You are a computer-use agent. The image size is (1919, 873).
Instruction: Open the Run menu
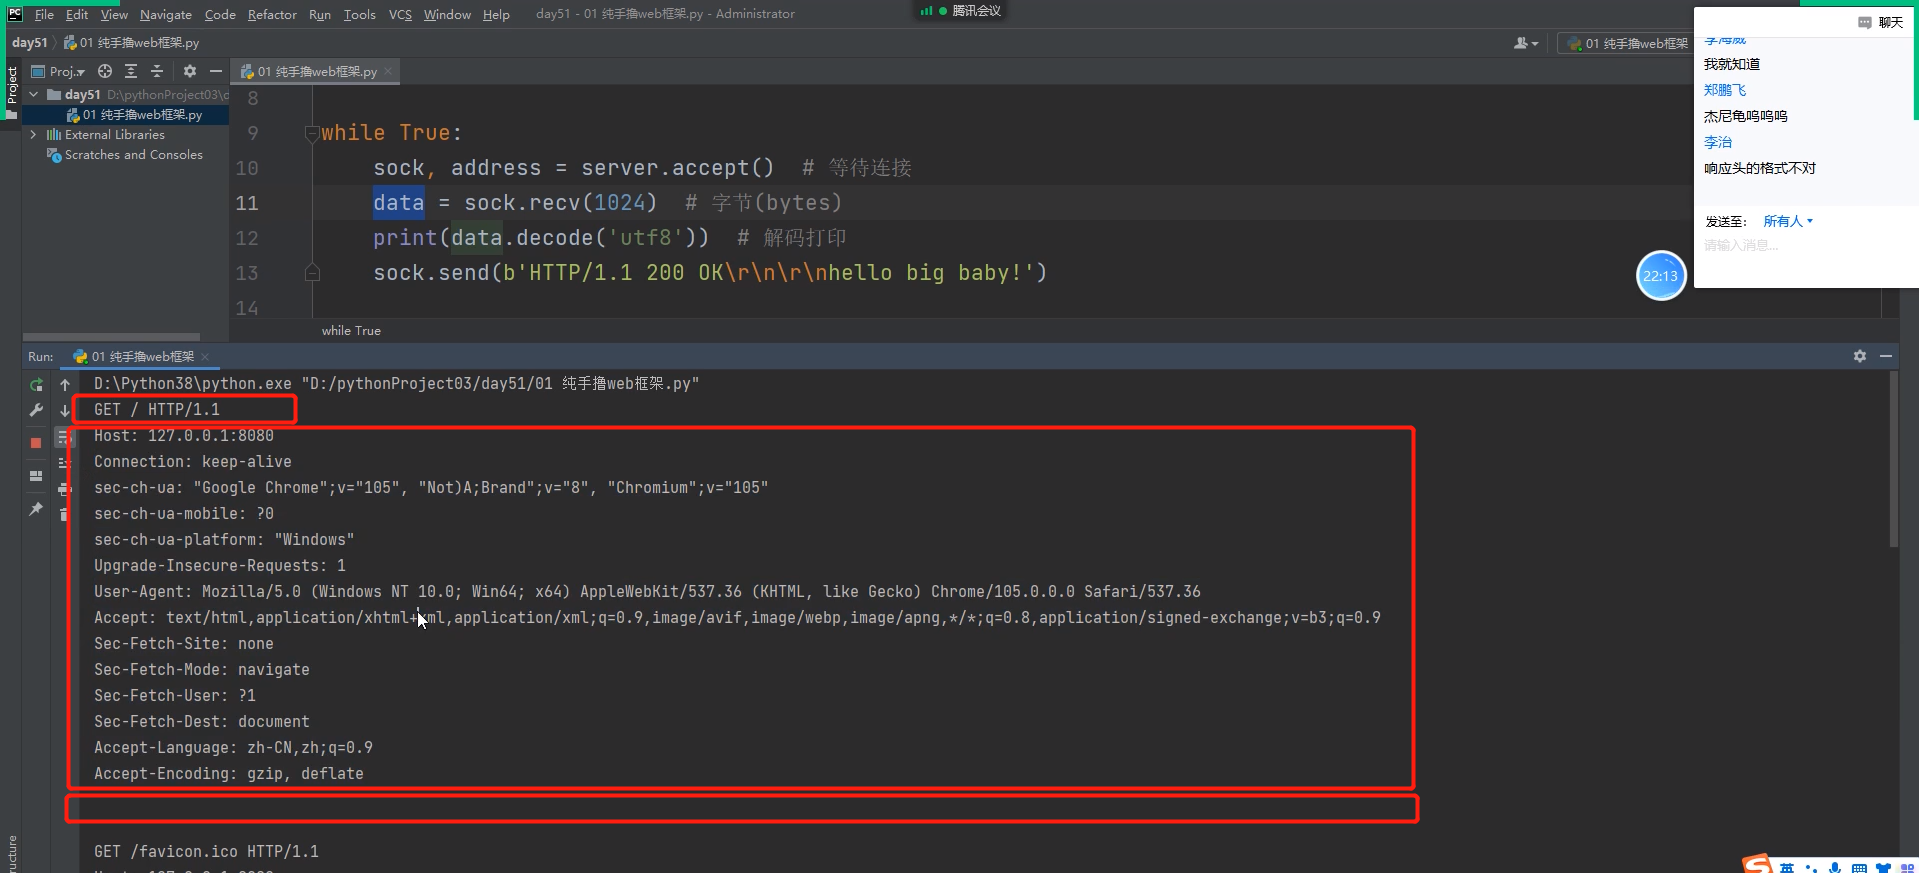(x=320, y=14)
